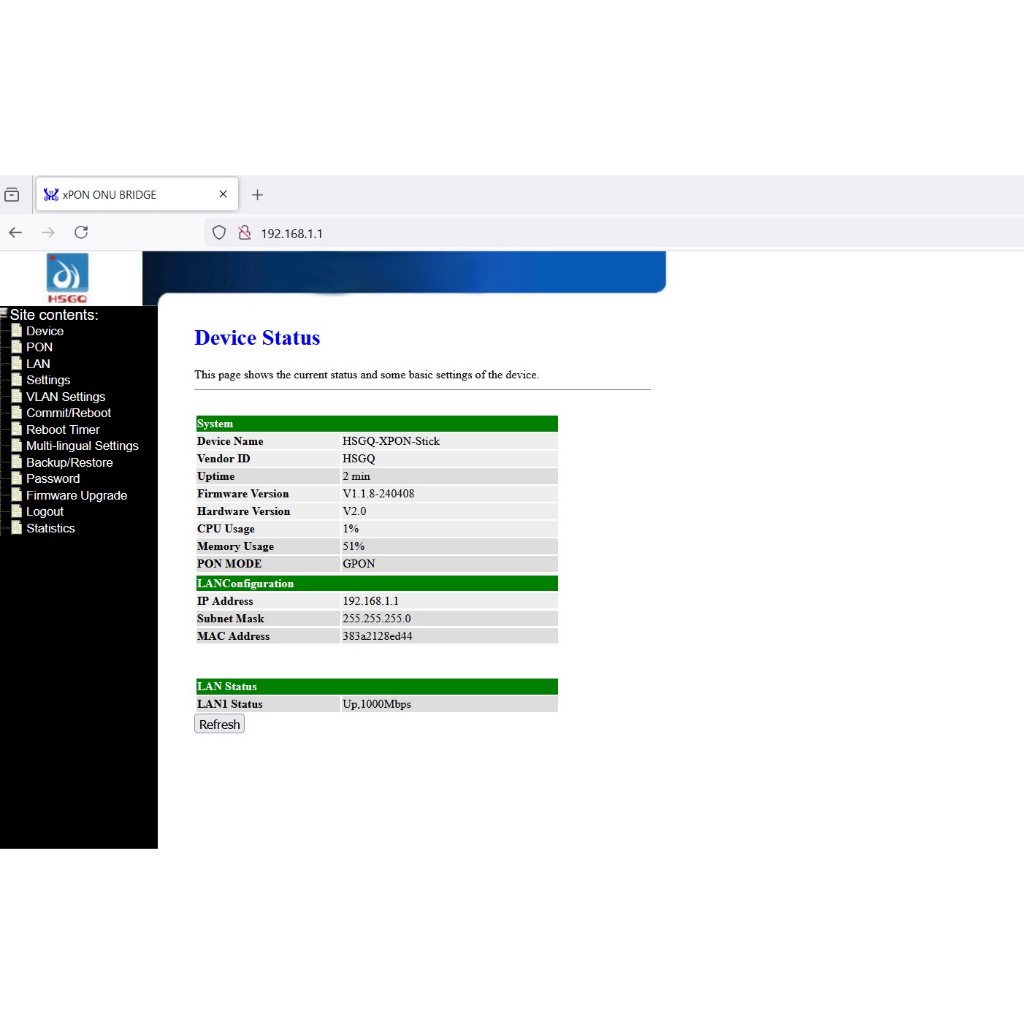
Task: Click the shield tracking protection icon
Action: tap(219, 233)
